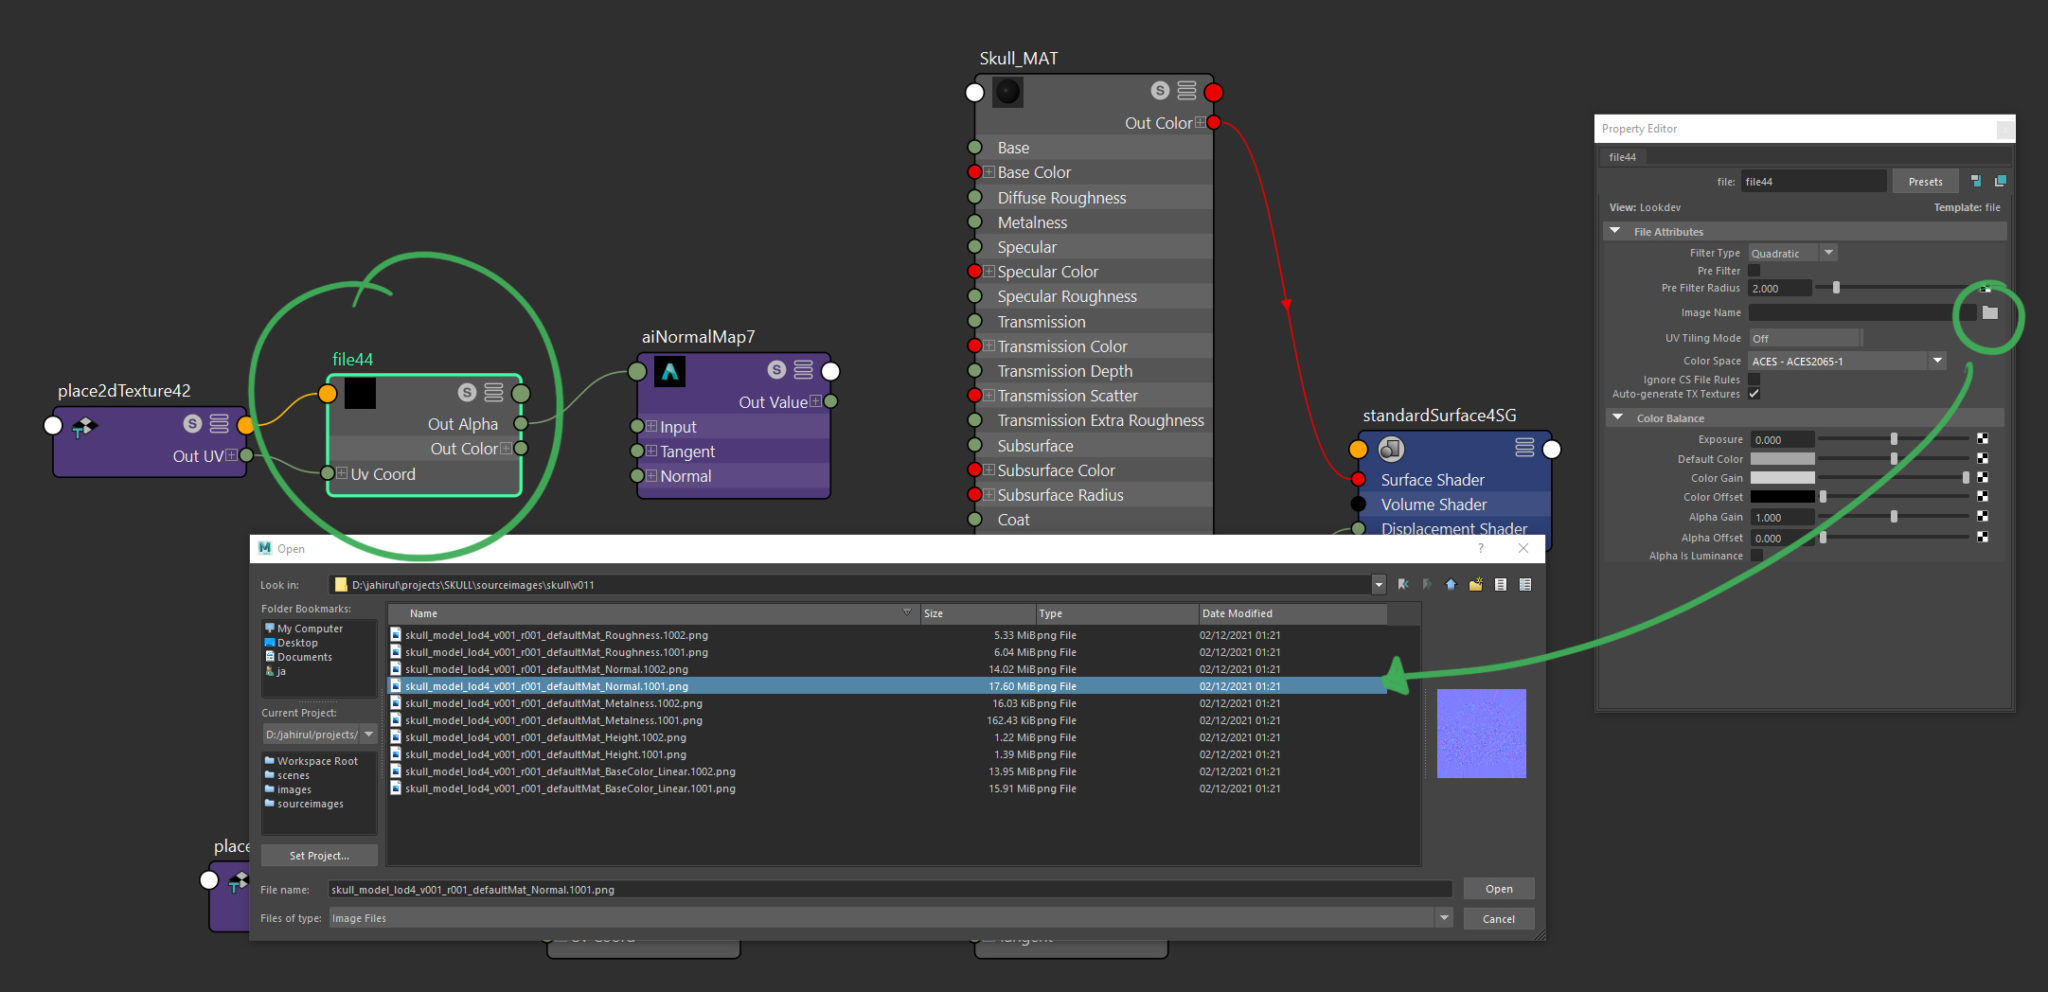The height and width of the screenshot is (992, 2048).
Task: Open the Filter Type Quadratic dropdown
Action: click(1829, 252)
